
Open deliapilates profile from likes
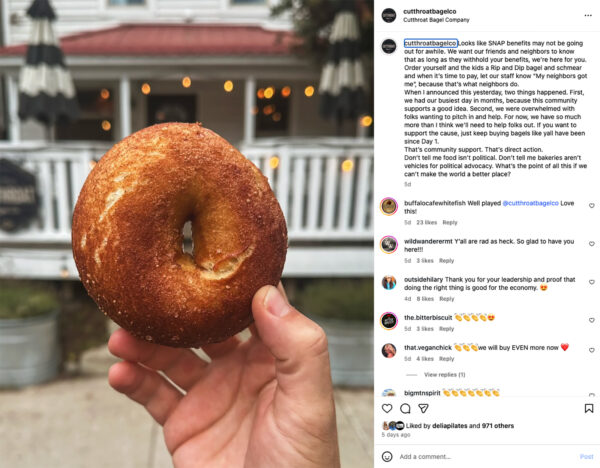450,426
